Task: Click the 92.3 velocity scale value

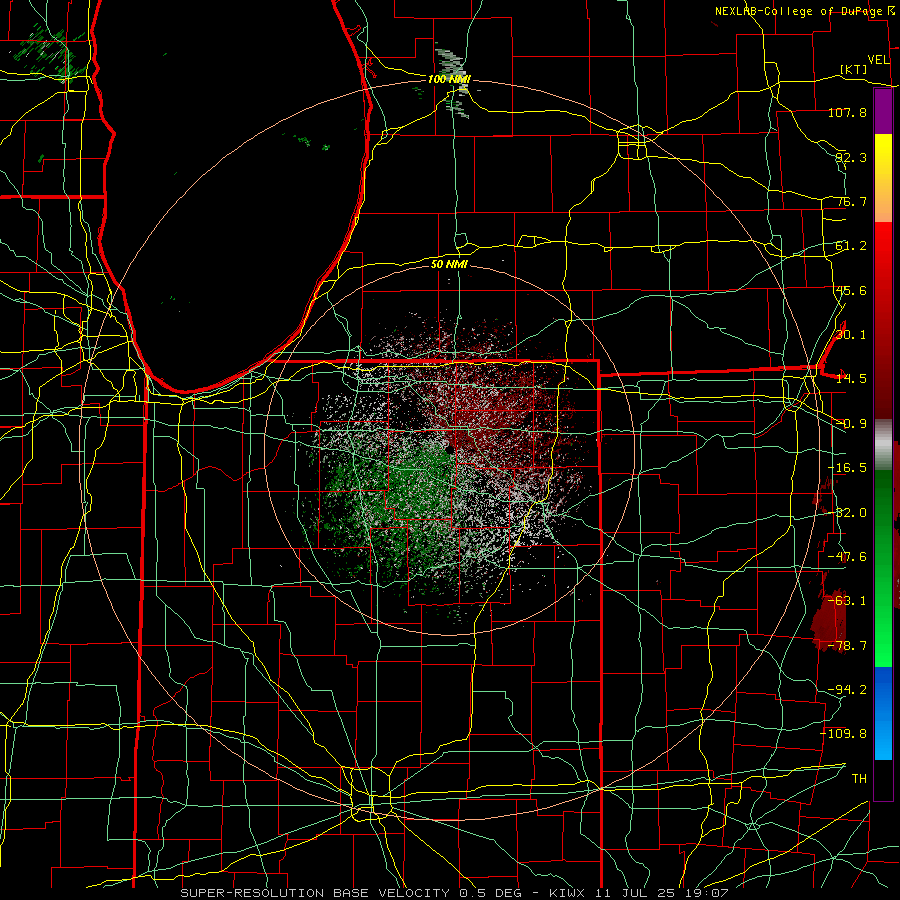Action: (x=851, y=157)
